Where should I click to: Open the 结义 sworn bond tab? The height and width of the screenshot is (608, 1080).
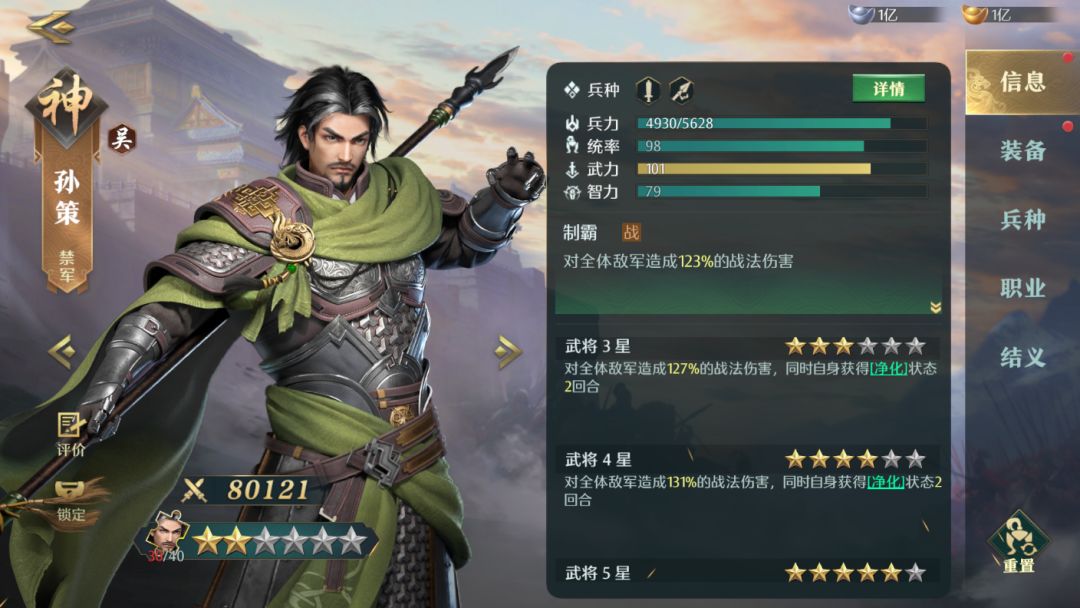point(1022,357)
